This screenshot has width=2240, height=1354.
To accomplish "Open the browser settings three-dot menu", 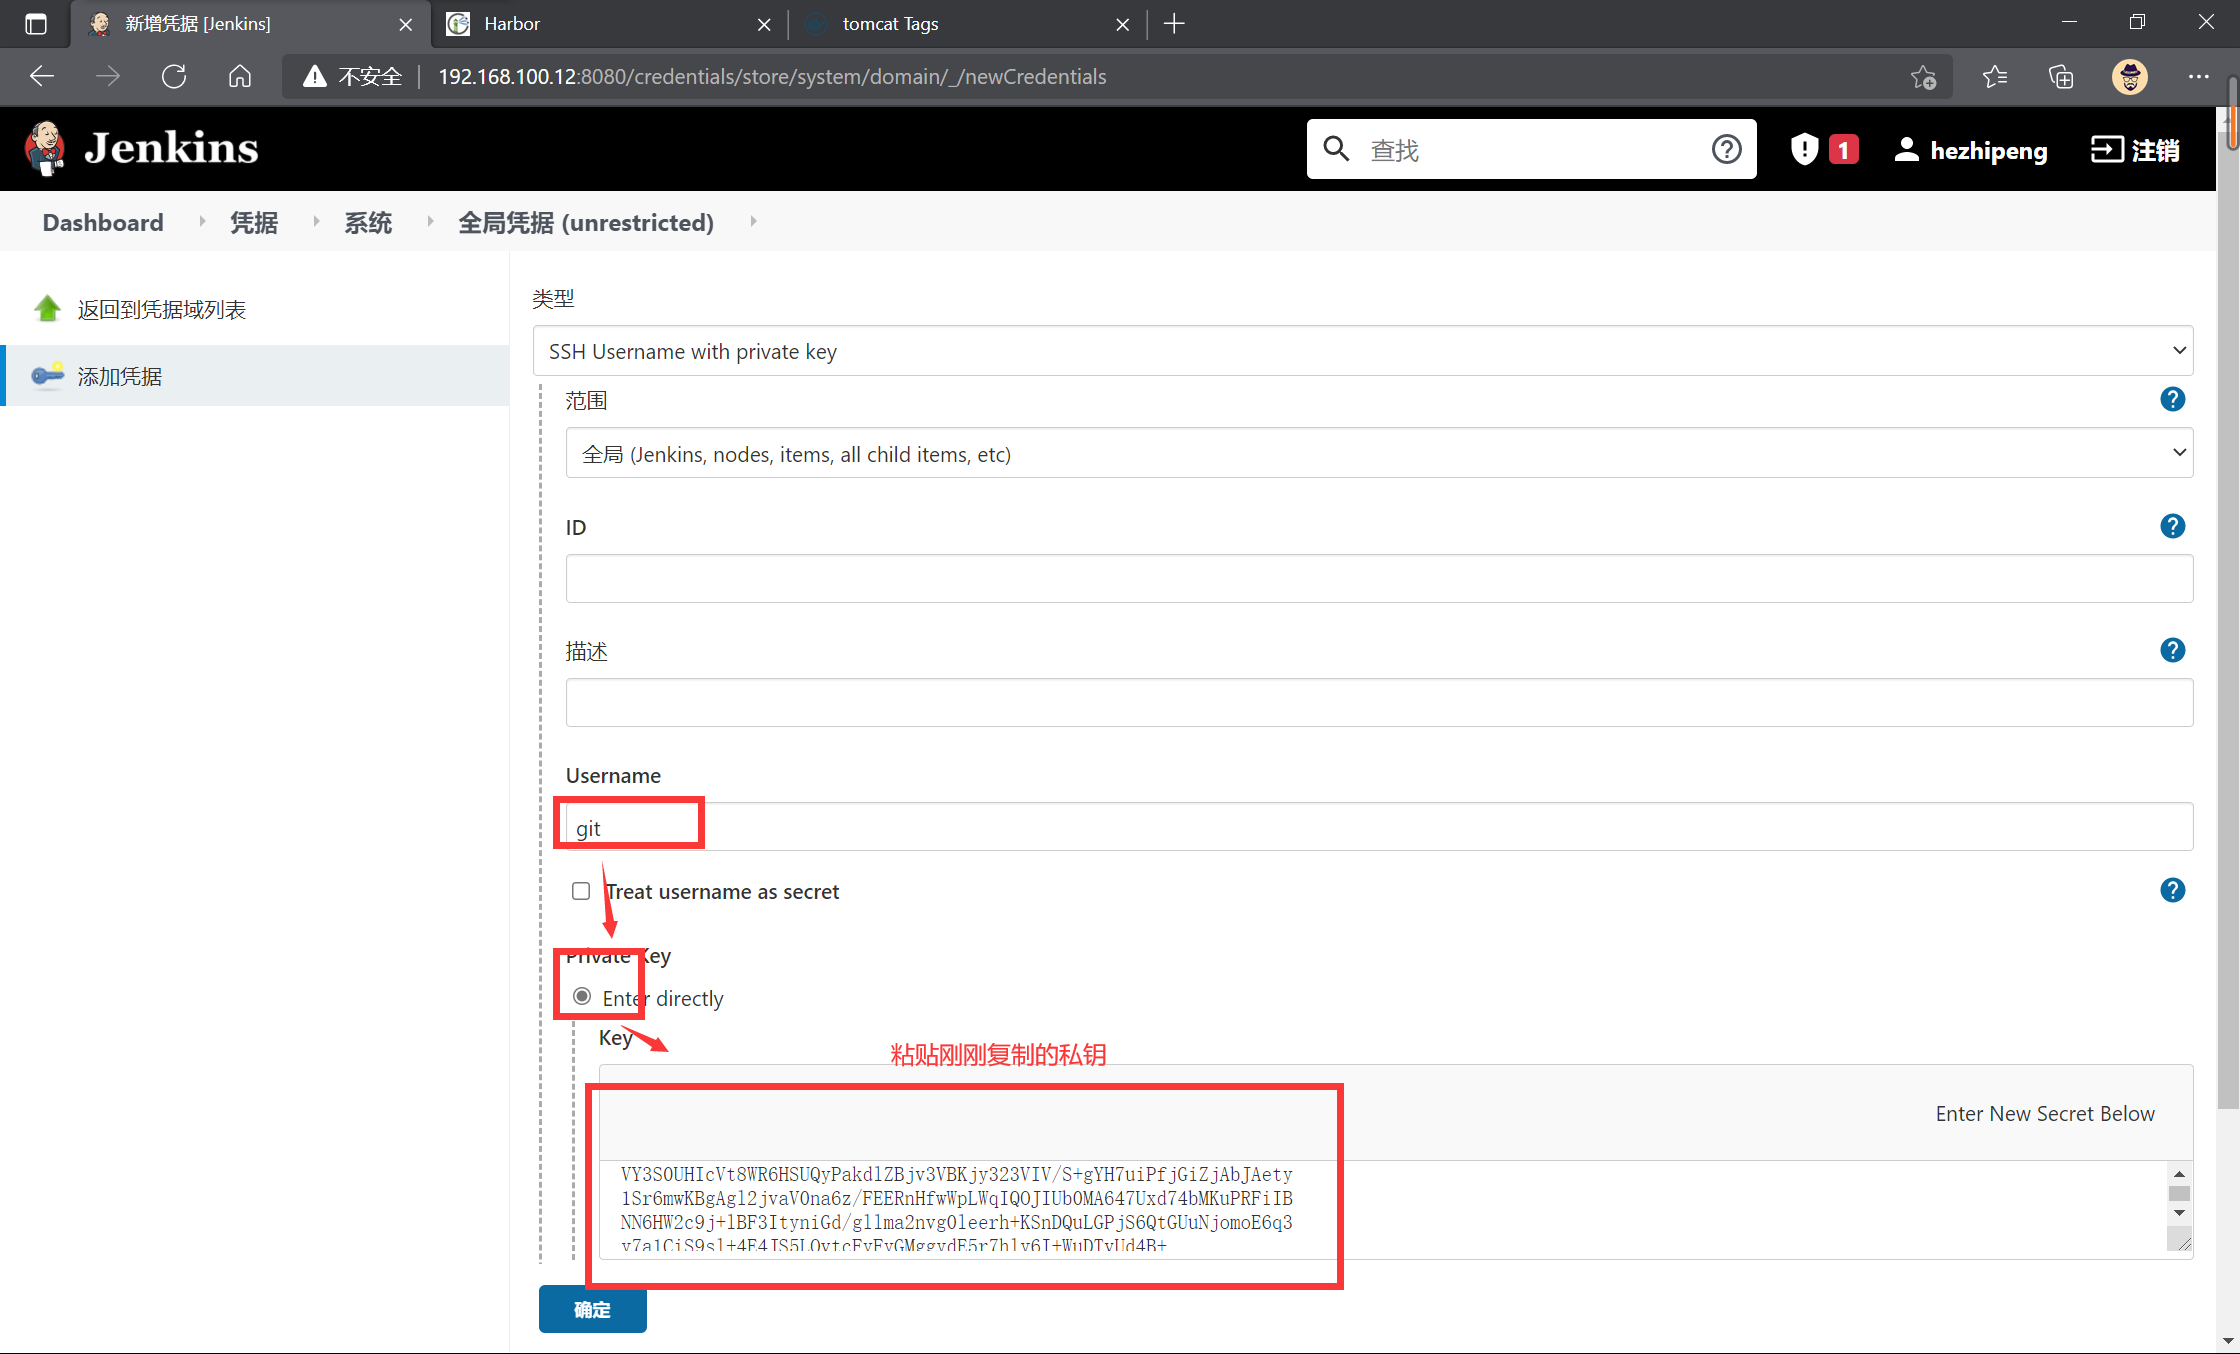I will pyautogui.click(x=2198, y=76).
